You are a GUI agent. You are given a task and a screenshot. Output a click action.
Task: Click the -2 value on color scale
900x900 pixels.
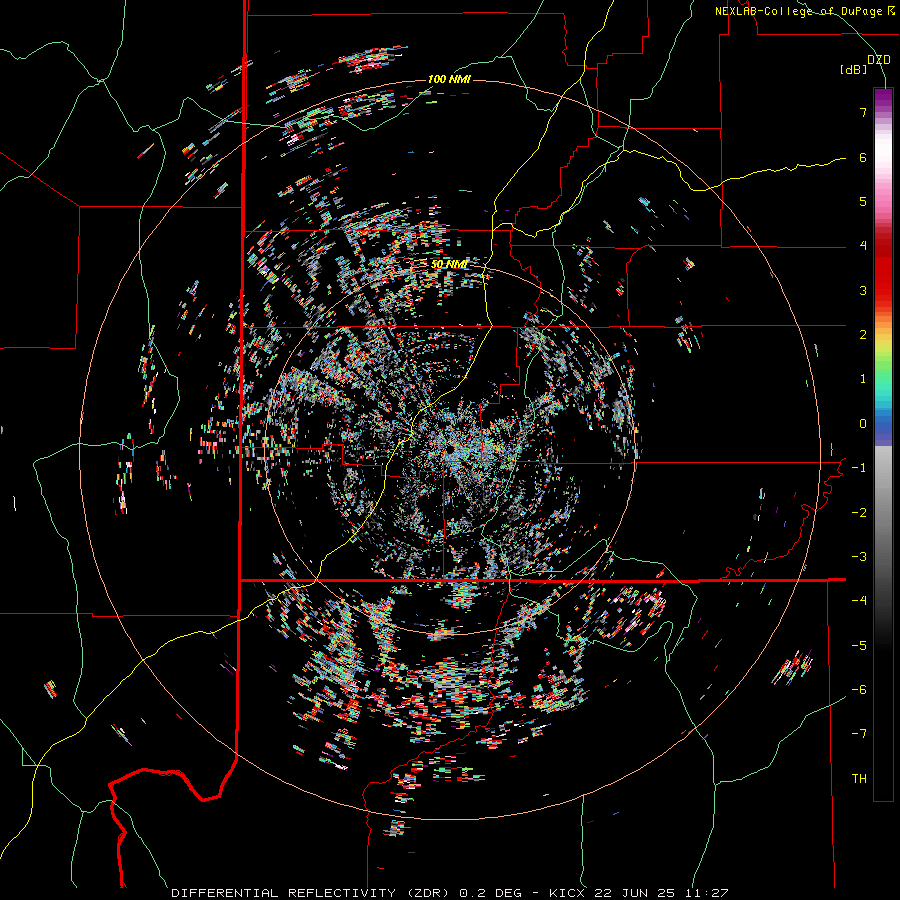(859, 513)
